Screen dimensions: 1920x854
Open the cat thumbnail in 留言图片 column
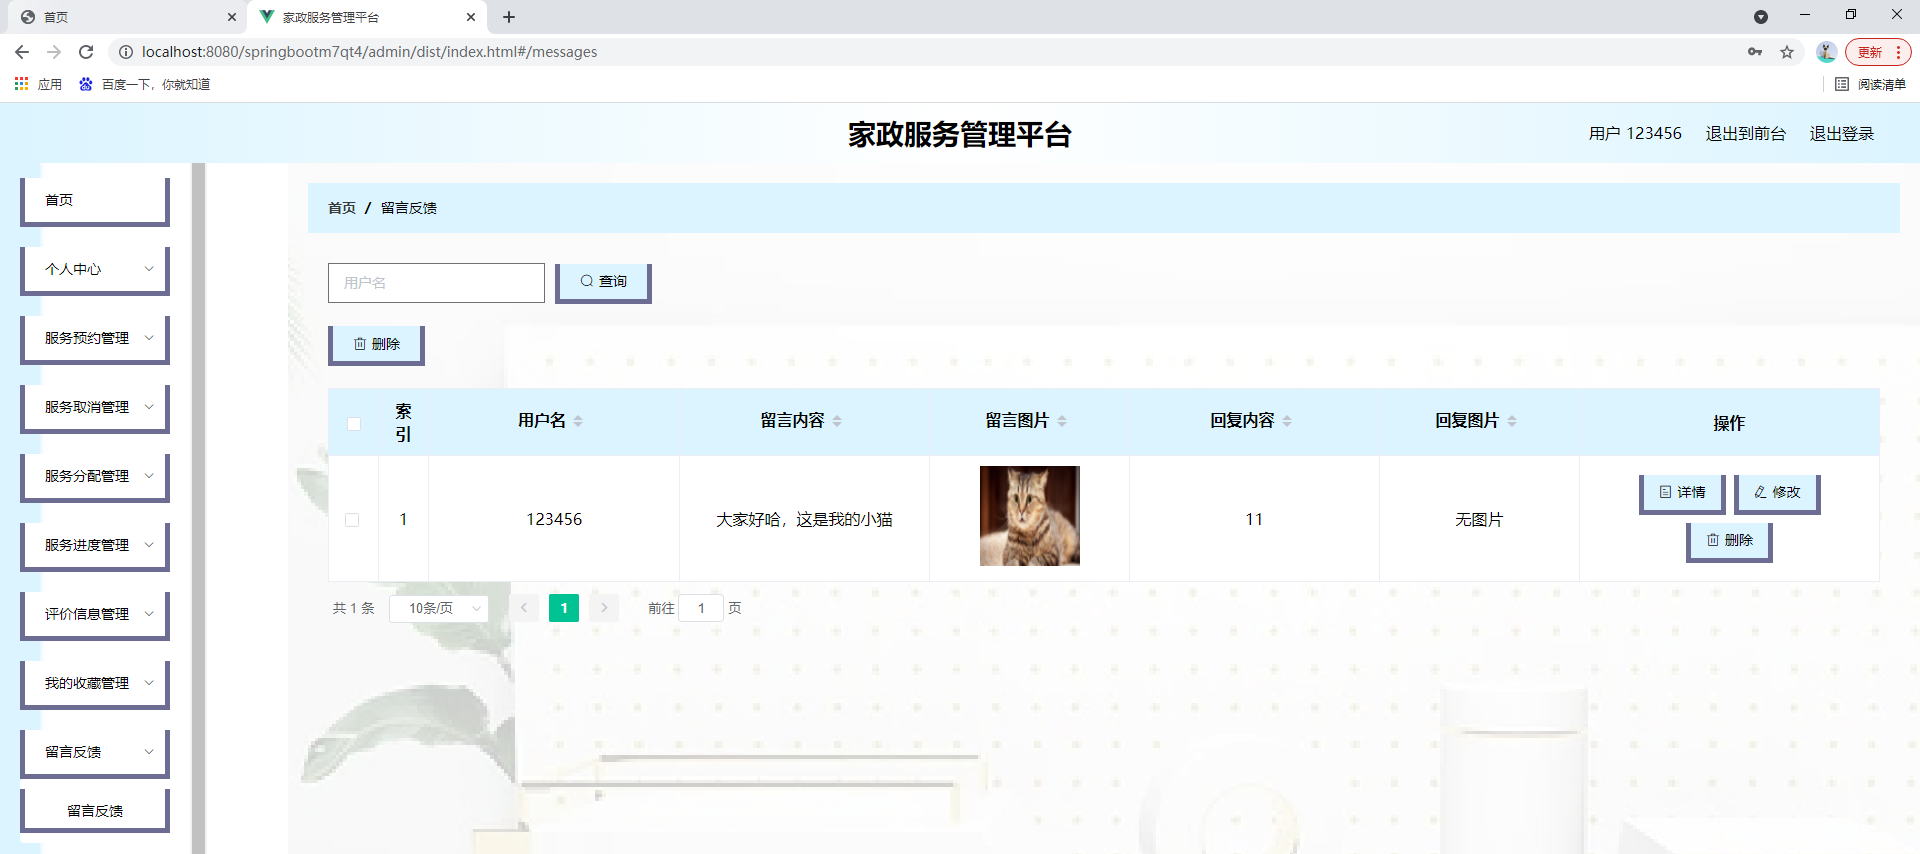pos(1030,516)
